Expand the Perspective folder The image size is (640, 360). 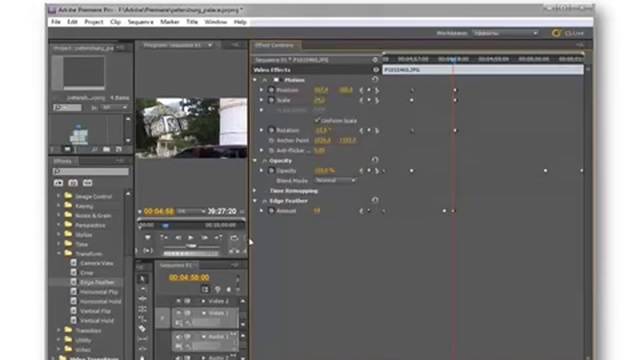(x=59, y=224)
